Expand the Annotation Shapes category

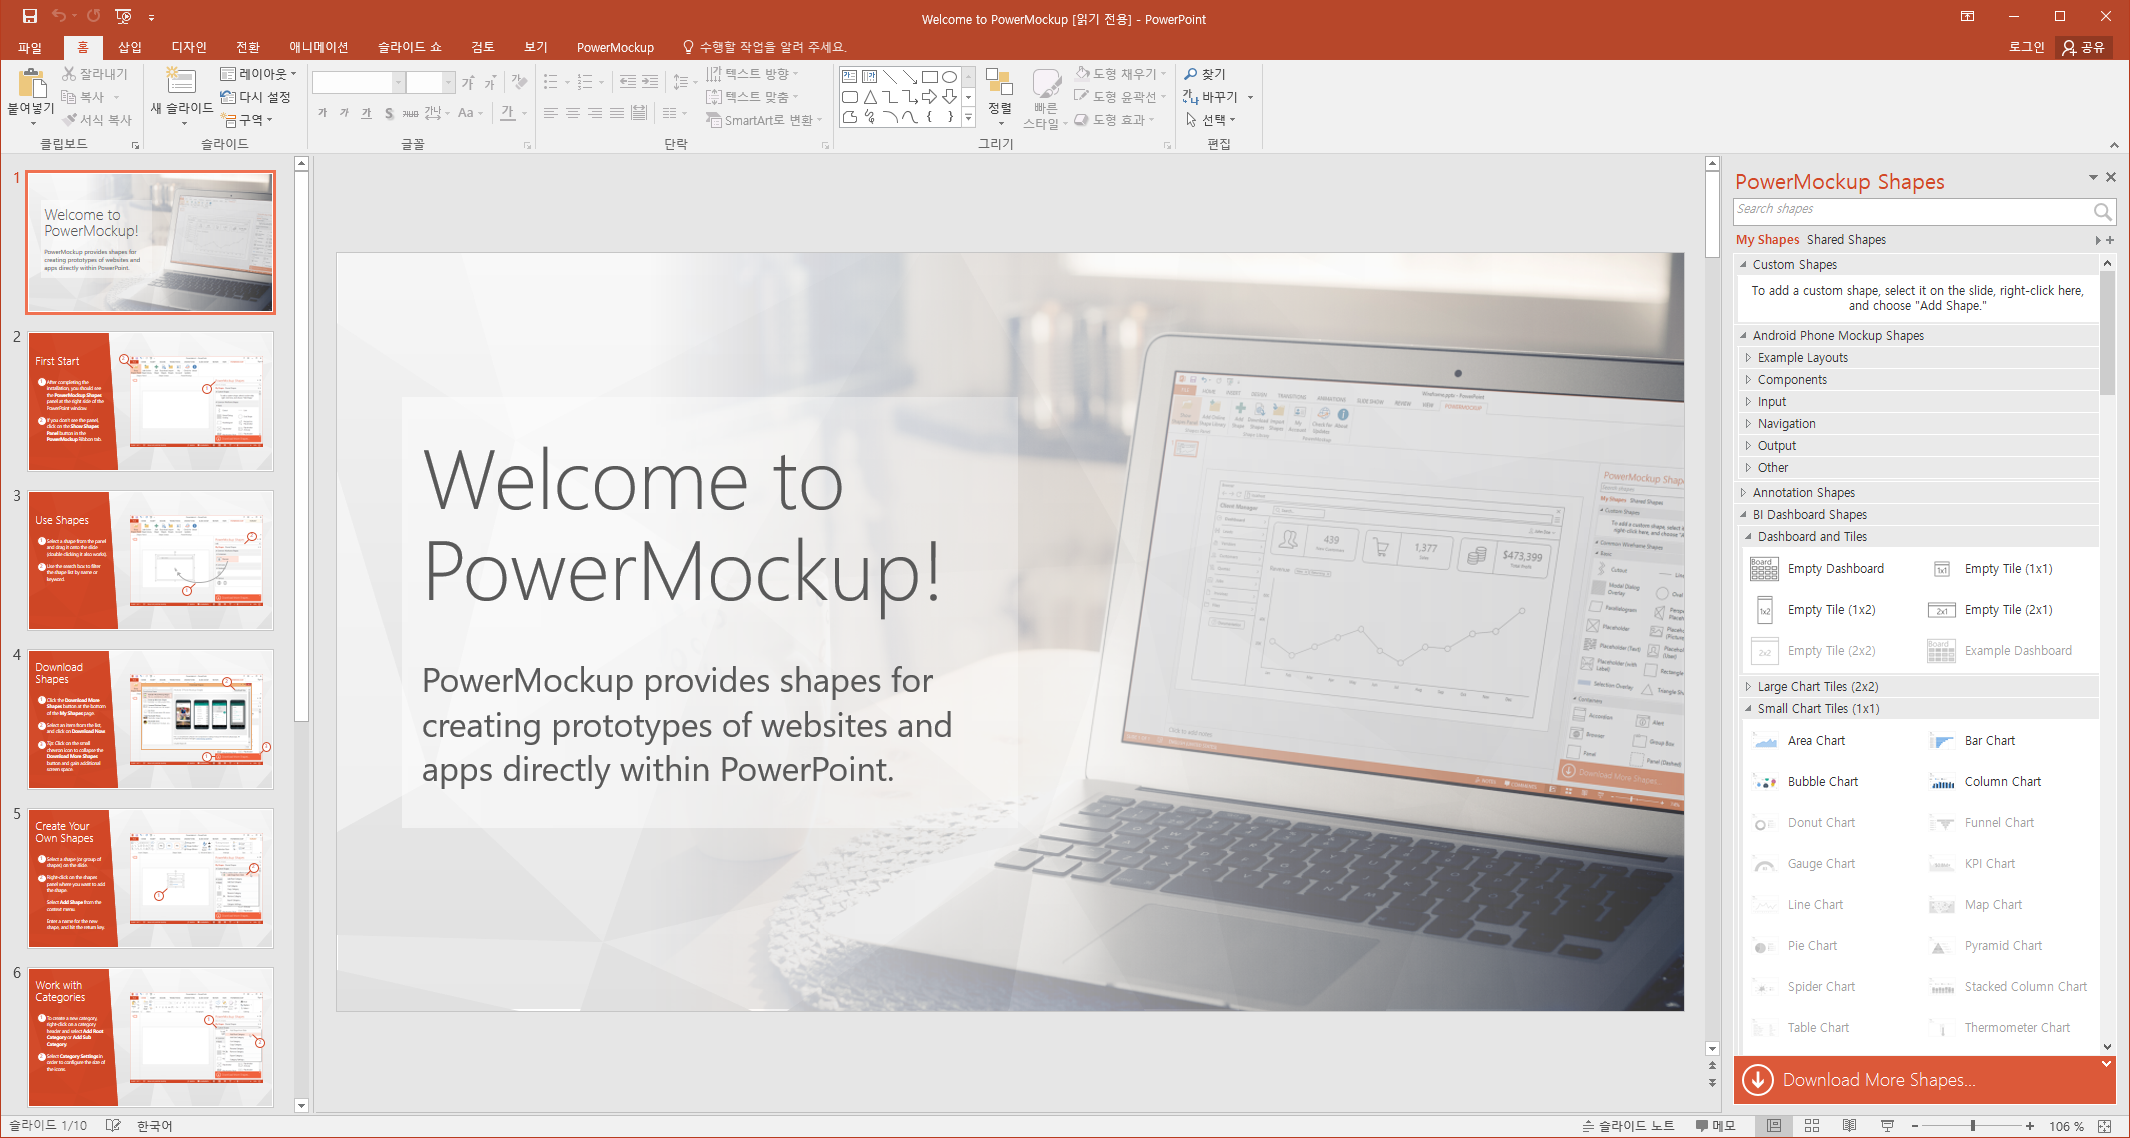point(1803,493)
